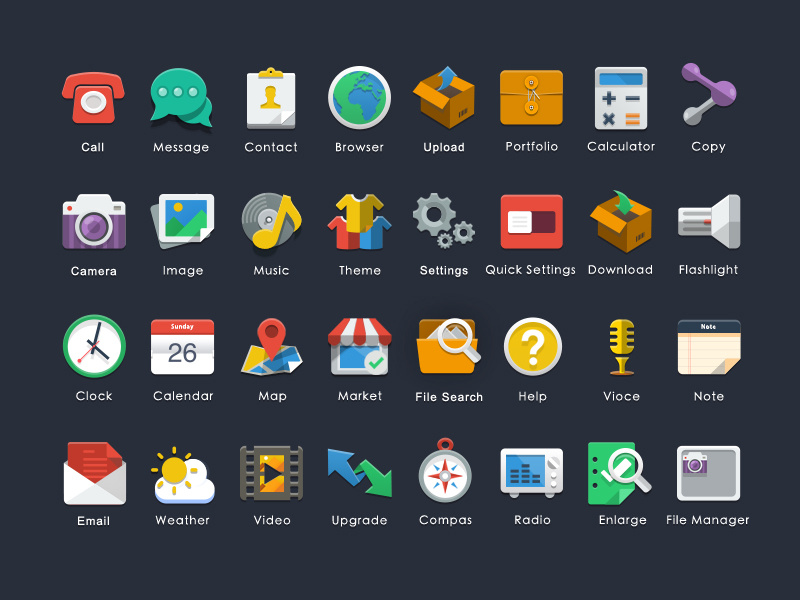Open the Call app icon

click(x=93, y=97)
